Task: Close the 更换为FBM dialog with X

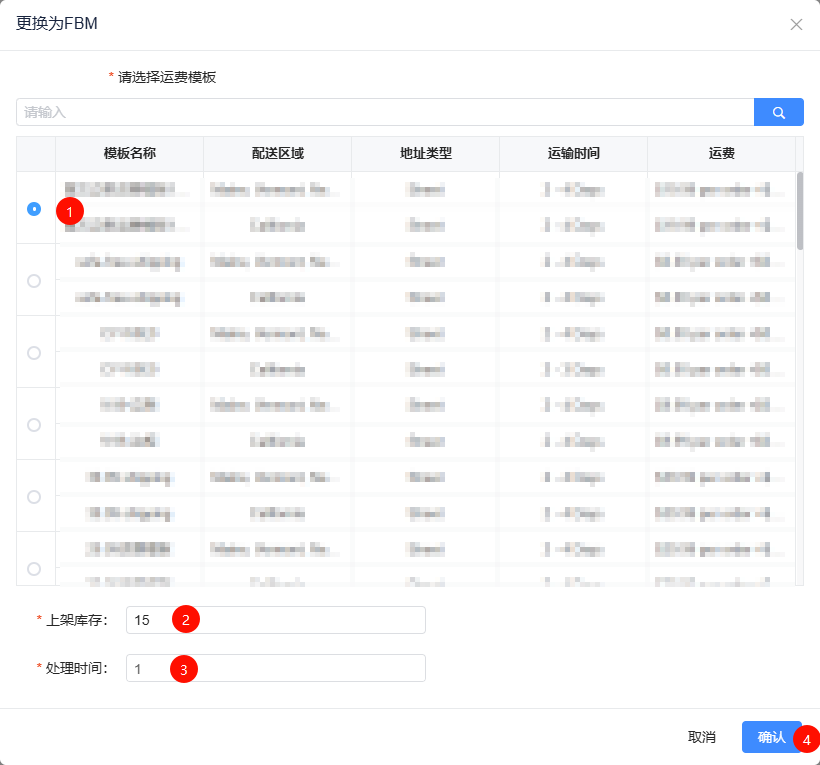Action: click(x=796, y=25)
